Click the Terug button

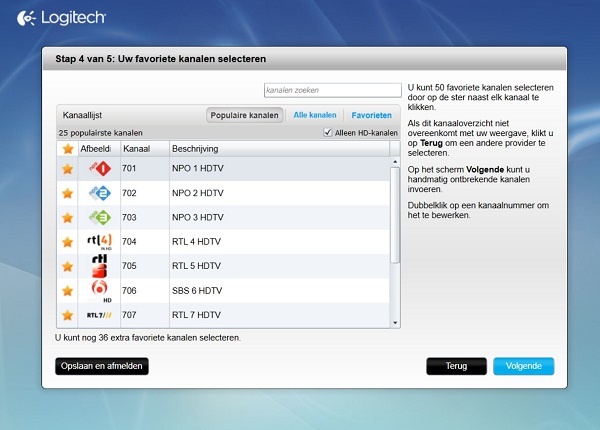pos(457,366)
